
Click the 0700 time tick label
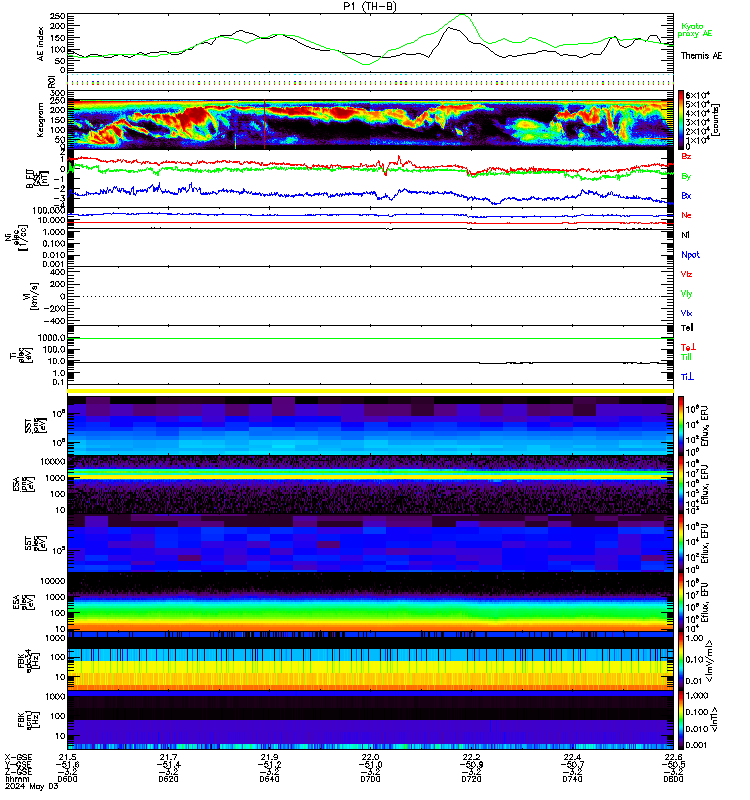[370, 779]
